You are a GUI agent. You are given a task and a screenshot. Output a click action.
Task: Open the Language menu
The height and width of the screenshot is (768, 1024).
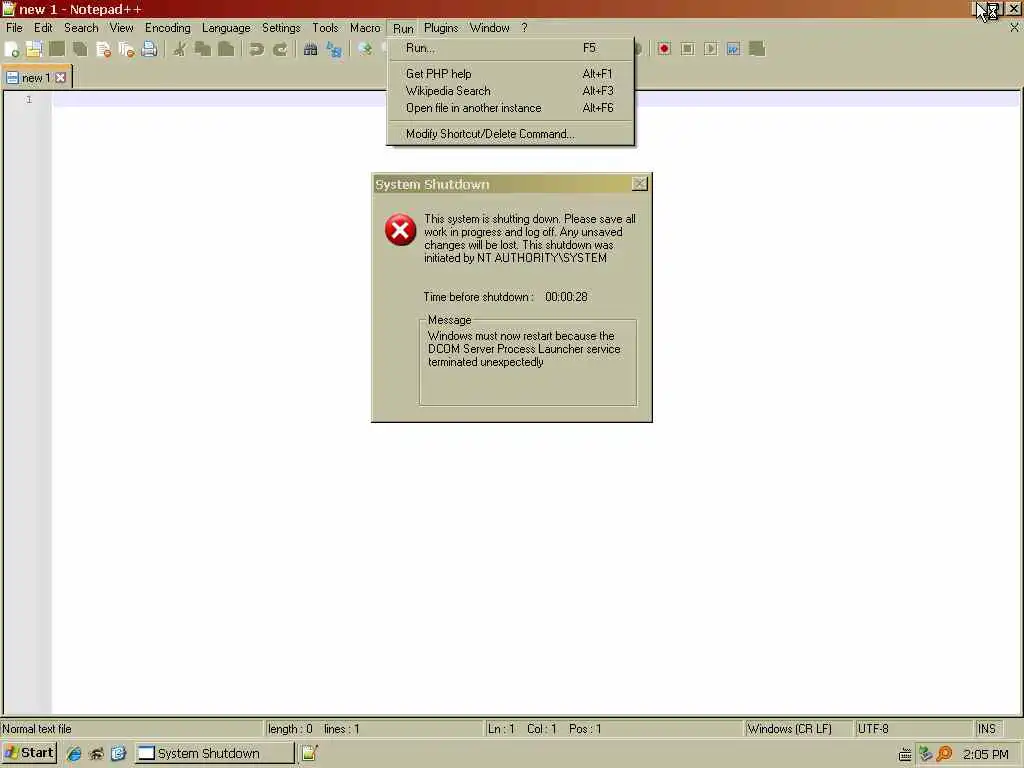[x=226, y=28]
